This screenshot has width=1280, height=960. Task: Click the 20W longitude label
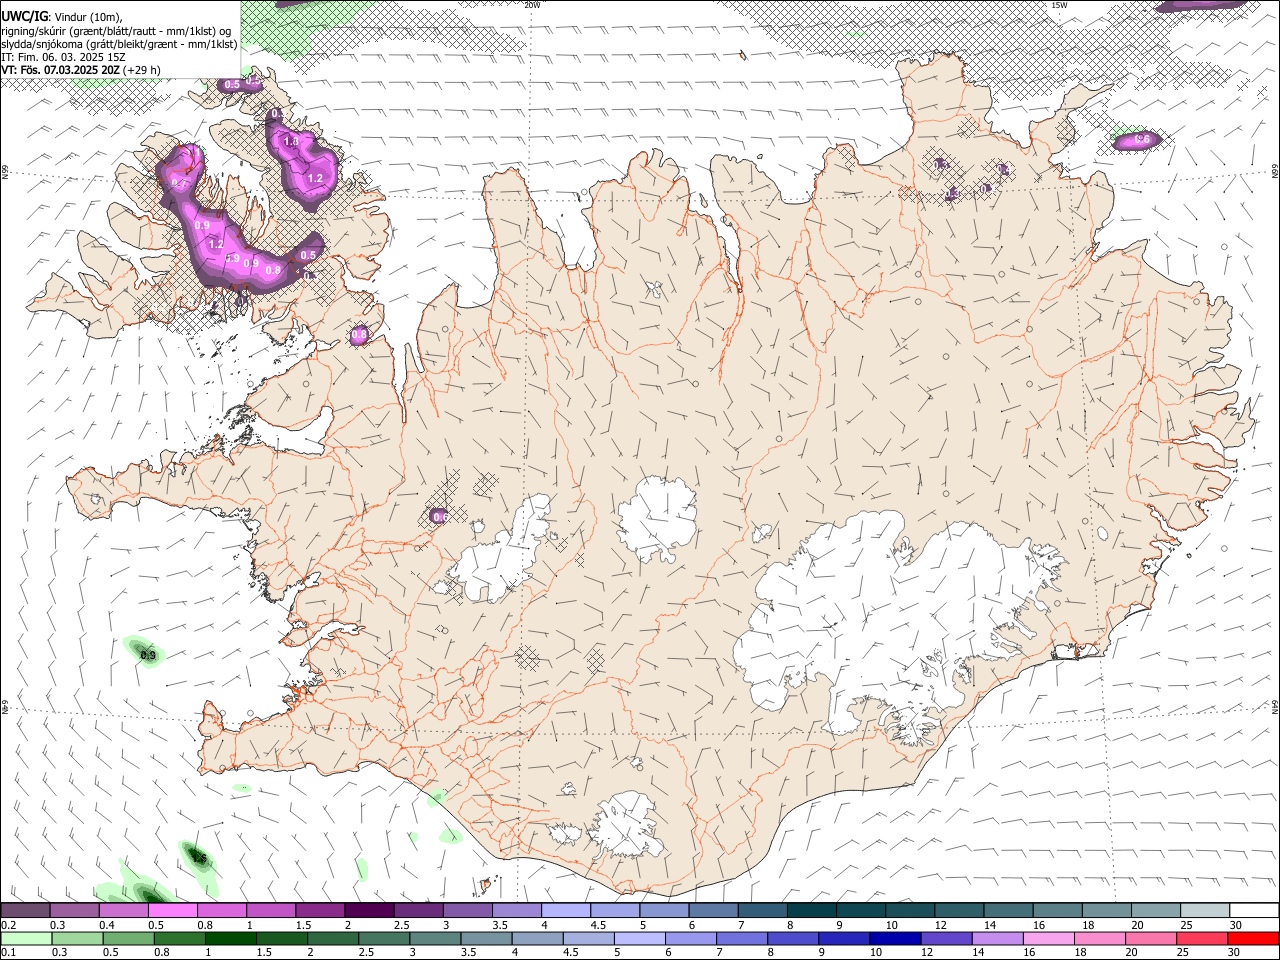point(532,5)
